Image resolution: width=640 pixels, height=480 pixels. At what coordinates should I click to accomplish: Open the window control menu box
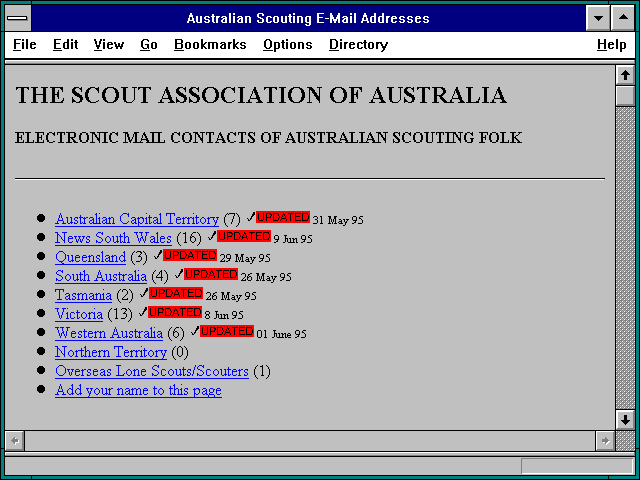point(18,18)
